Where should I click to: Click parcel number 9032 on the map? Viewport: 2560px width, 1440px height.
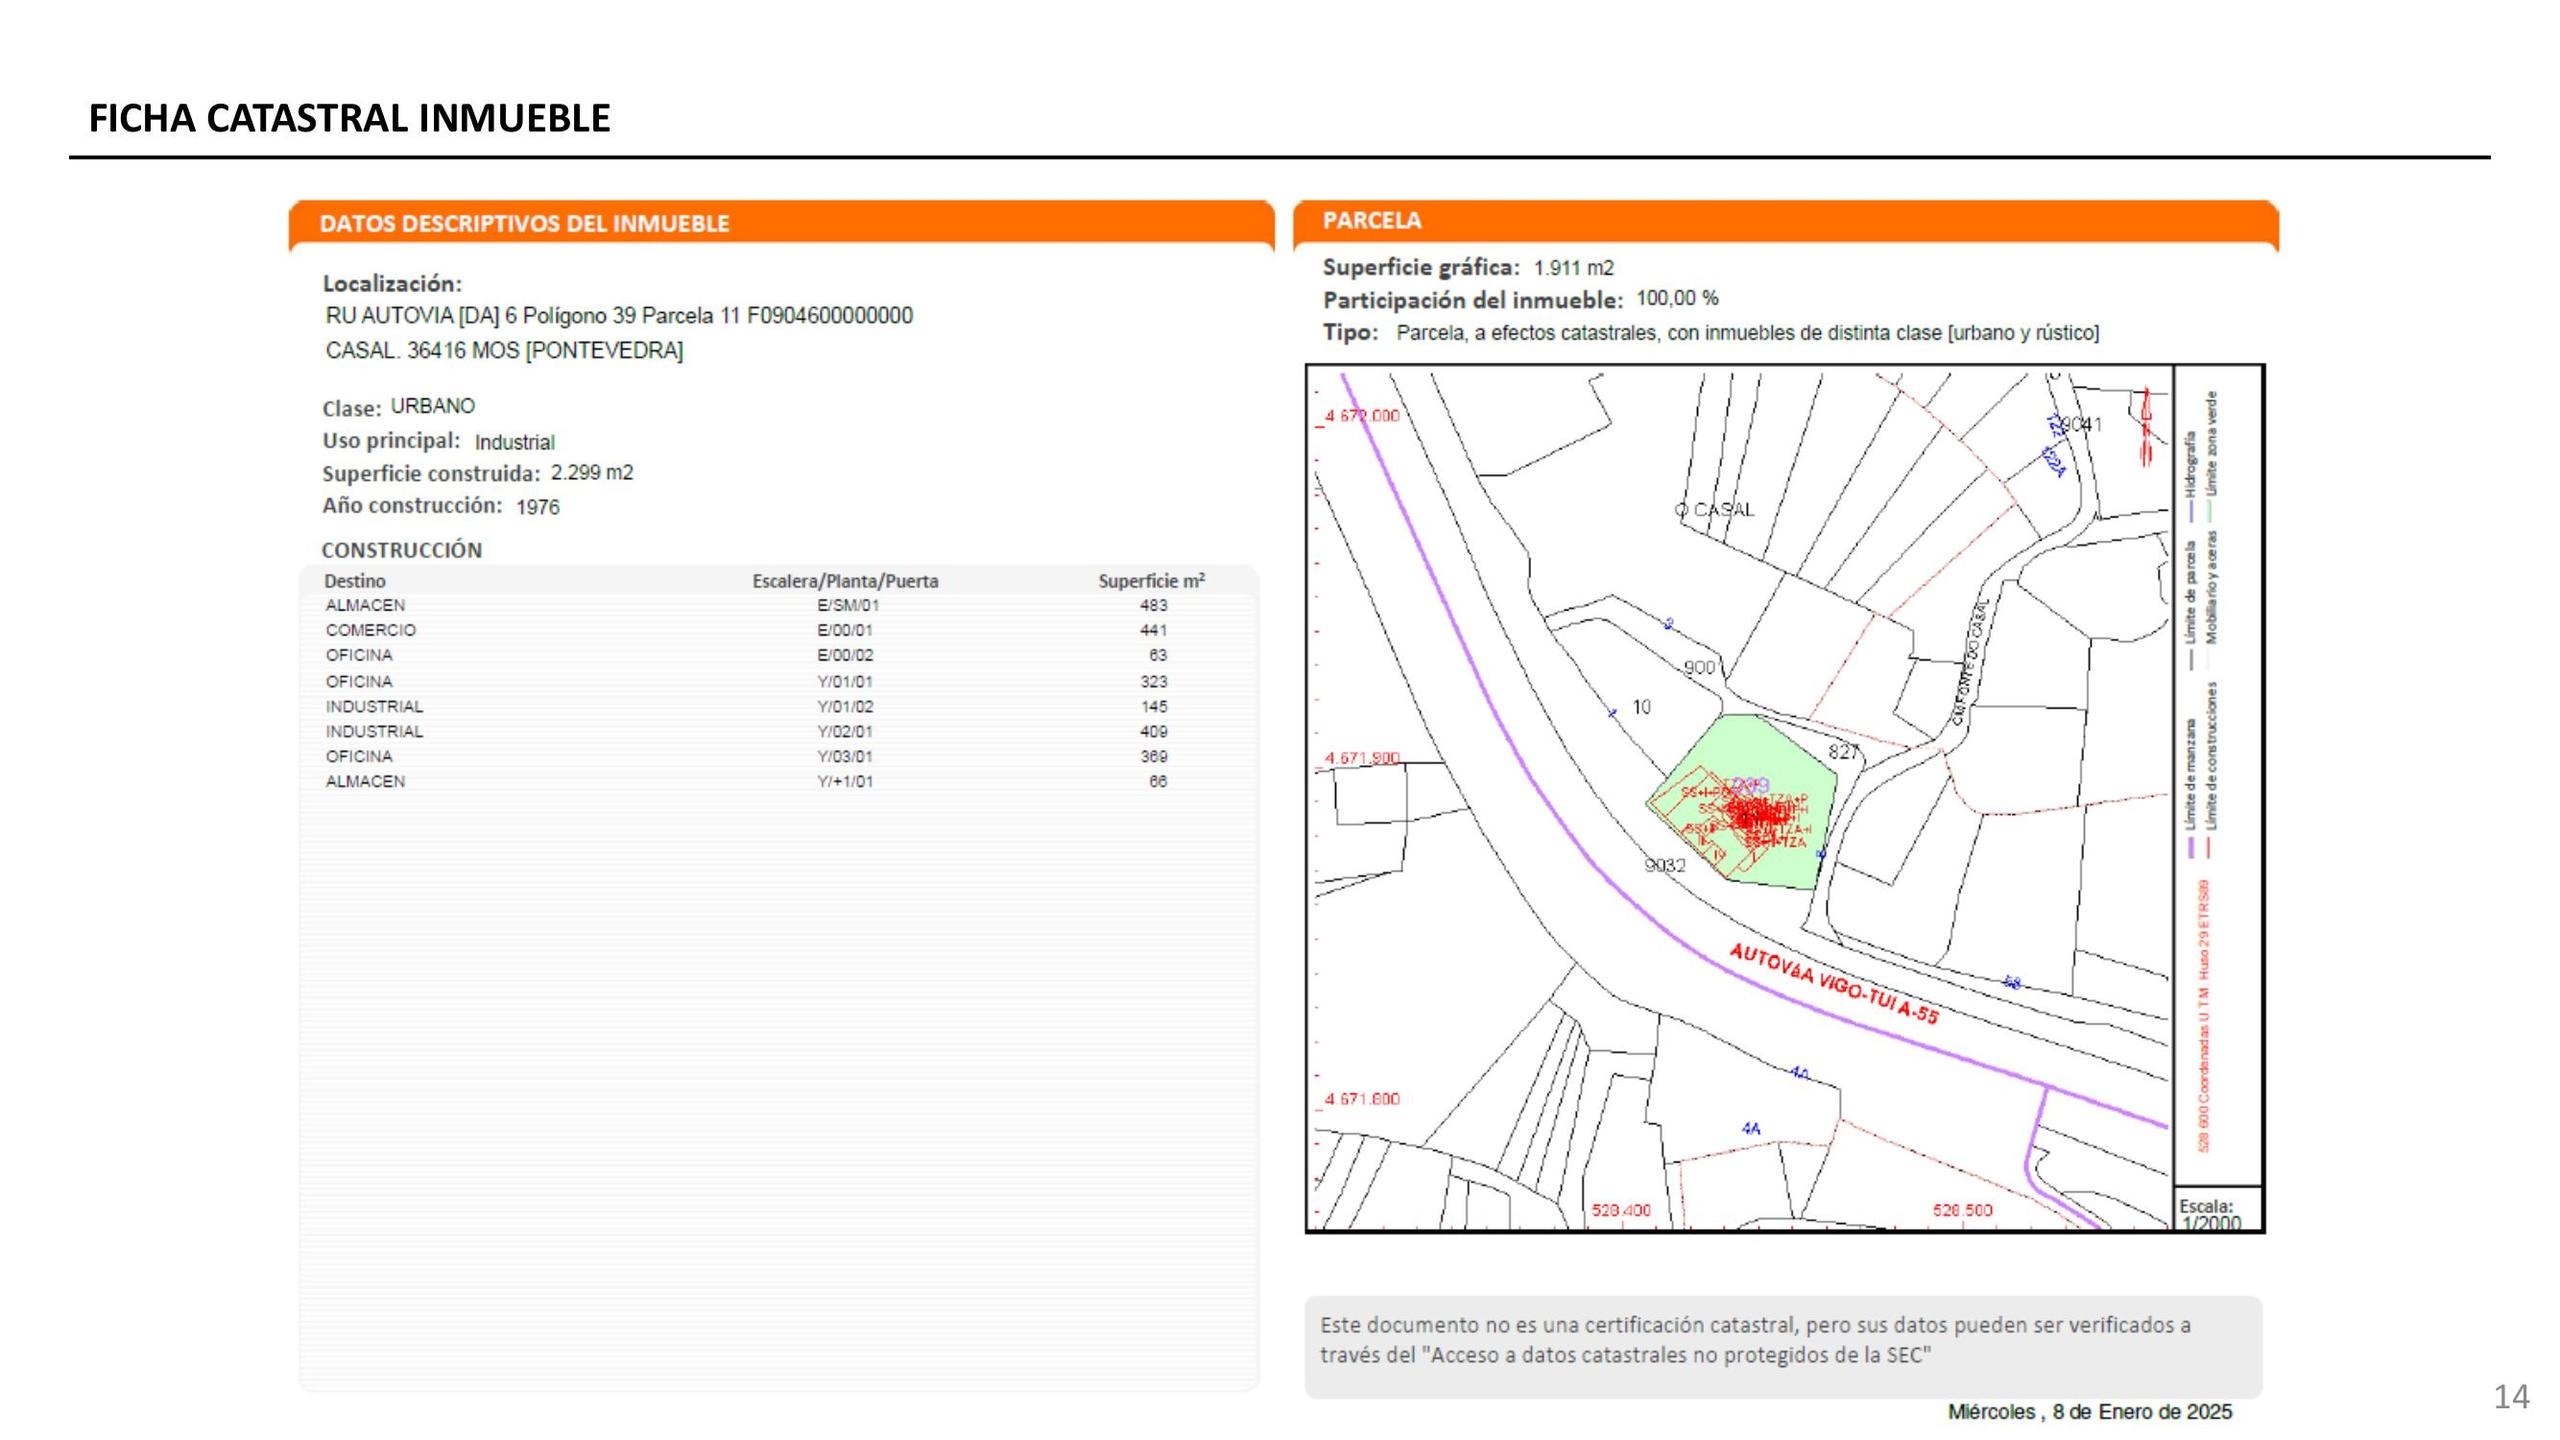coord(1665,865)
